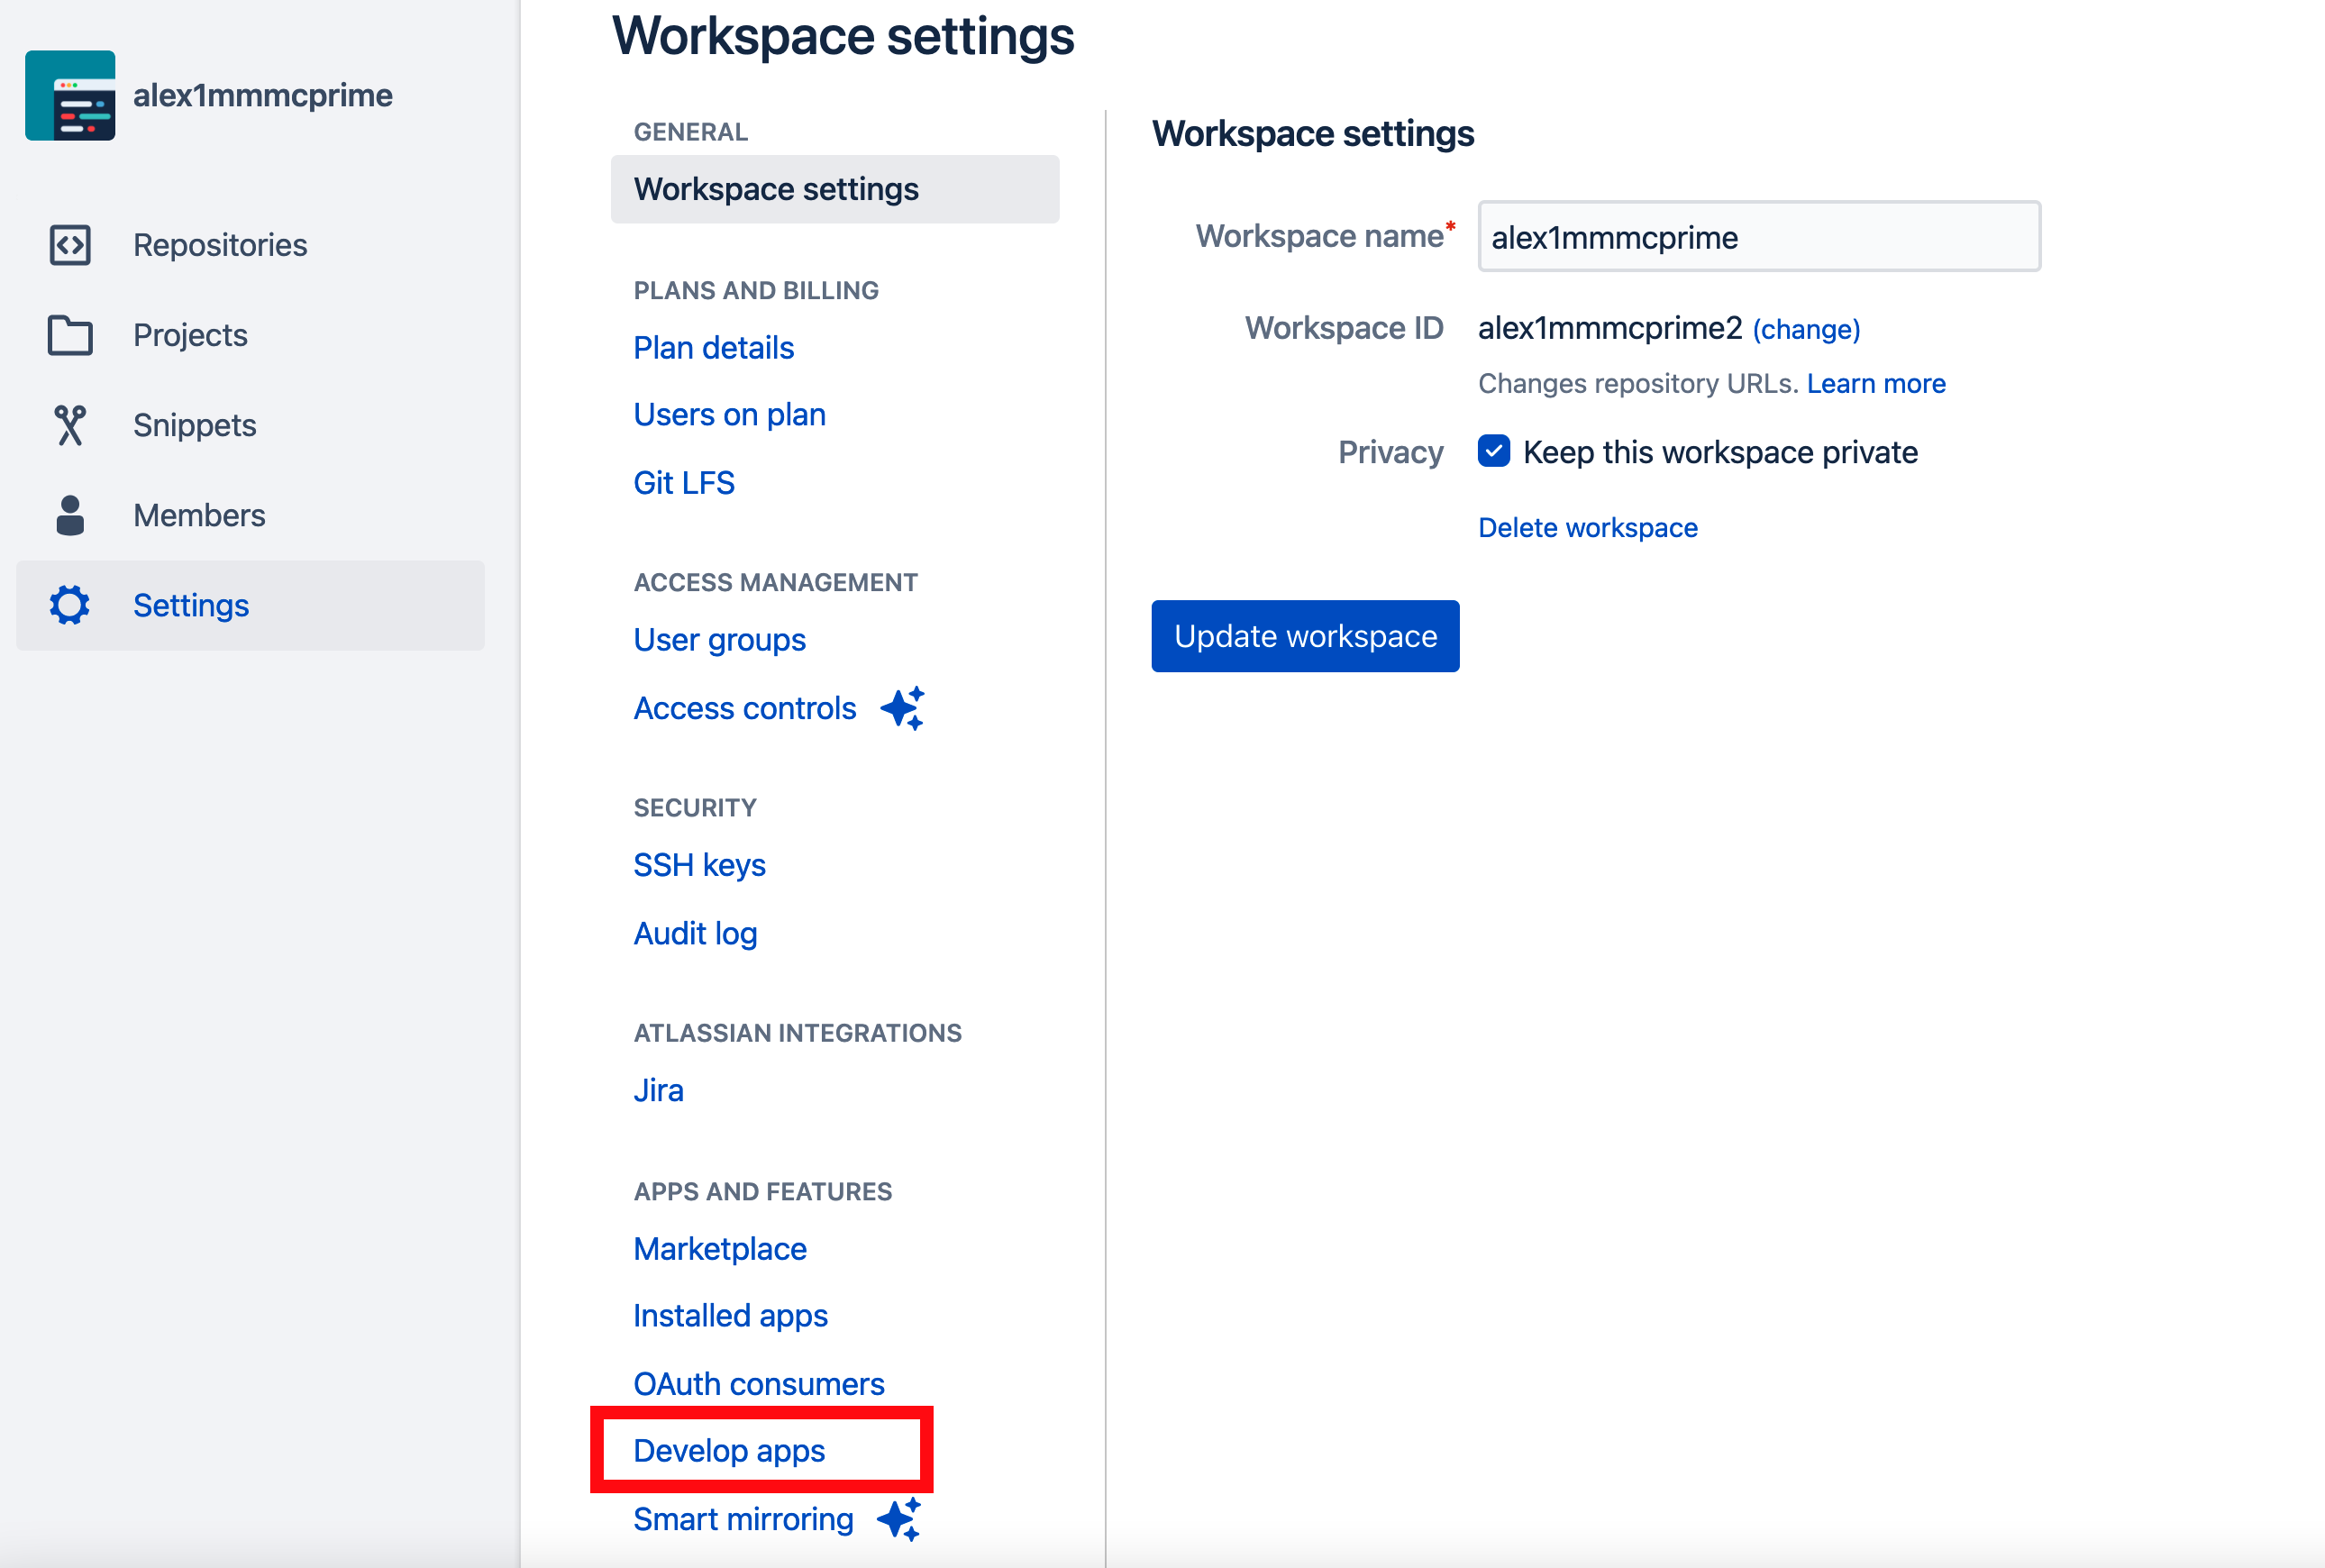Click the premium sparkle icon beside Smart mirroring
This screenshot has width=2325, height=1568.
click(899, 1519)
